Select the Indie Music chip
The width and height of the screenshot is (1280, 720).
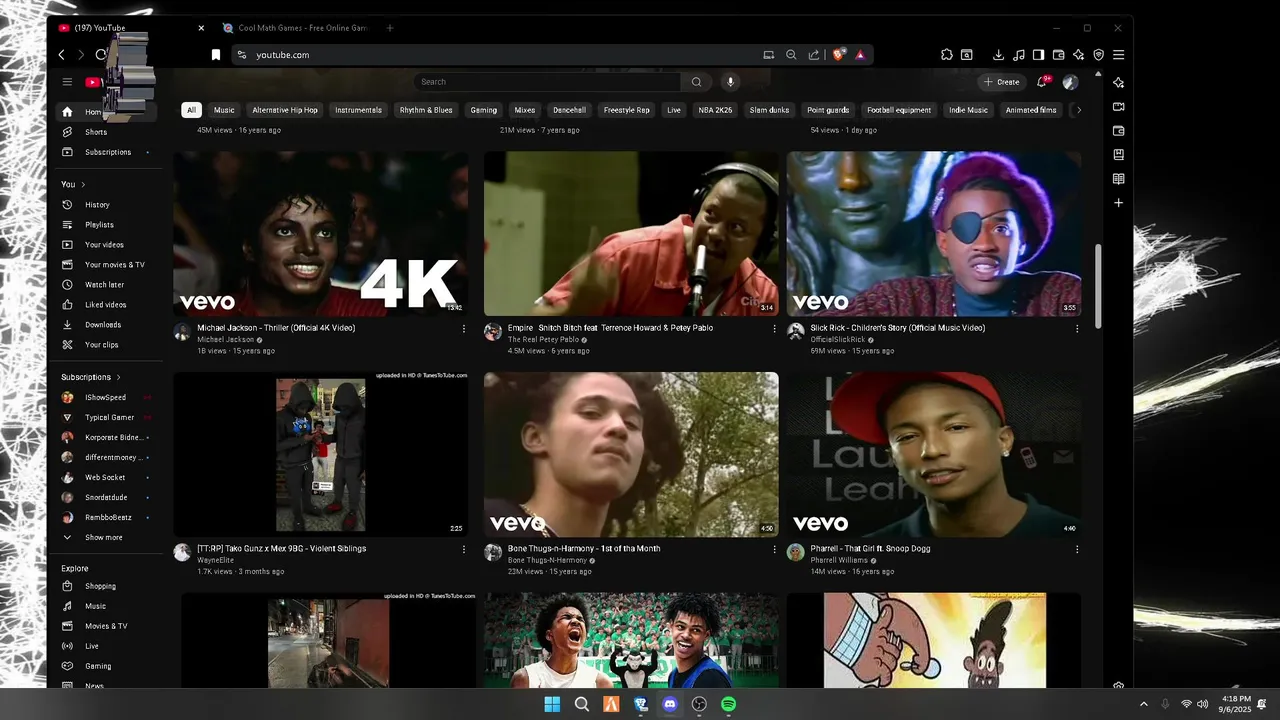point(968,110)
